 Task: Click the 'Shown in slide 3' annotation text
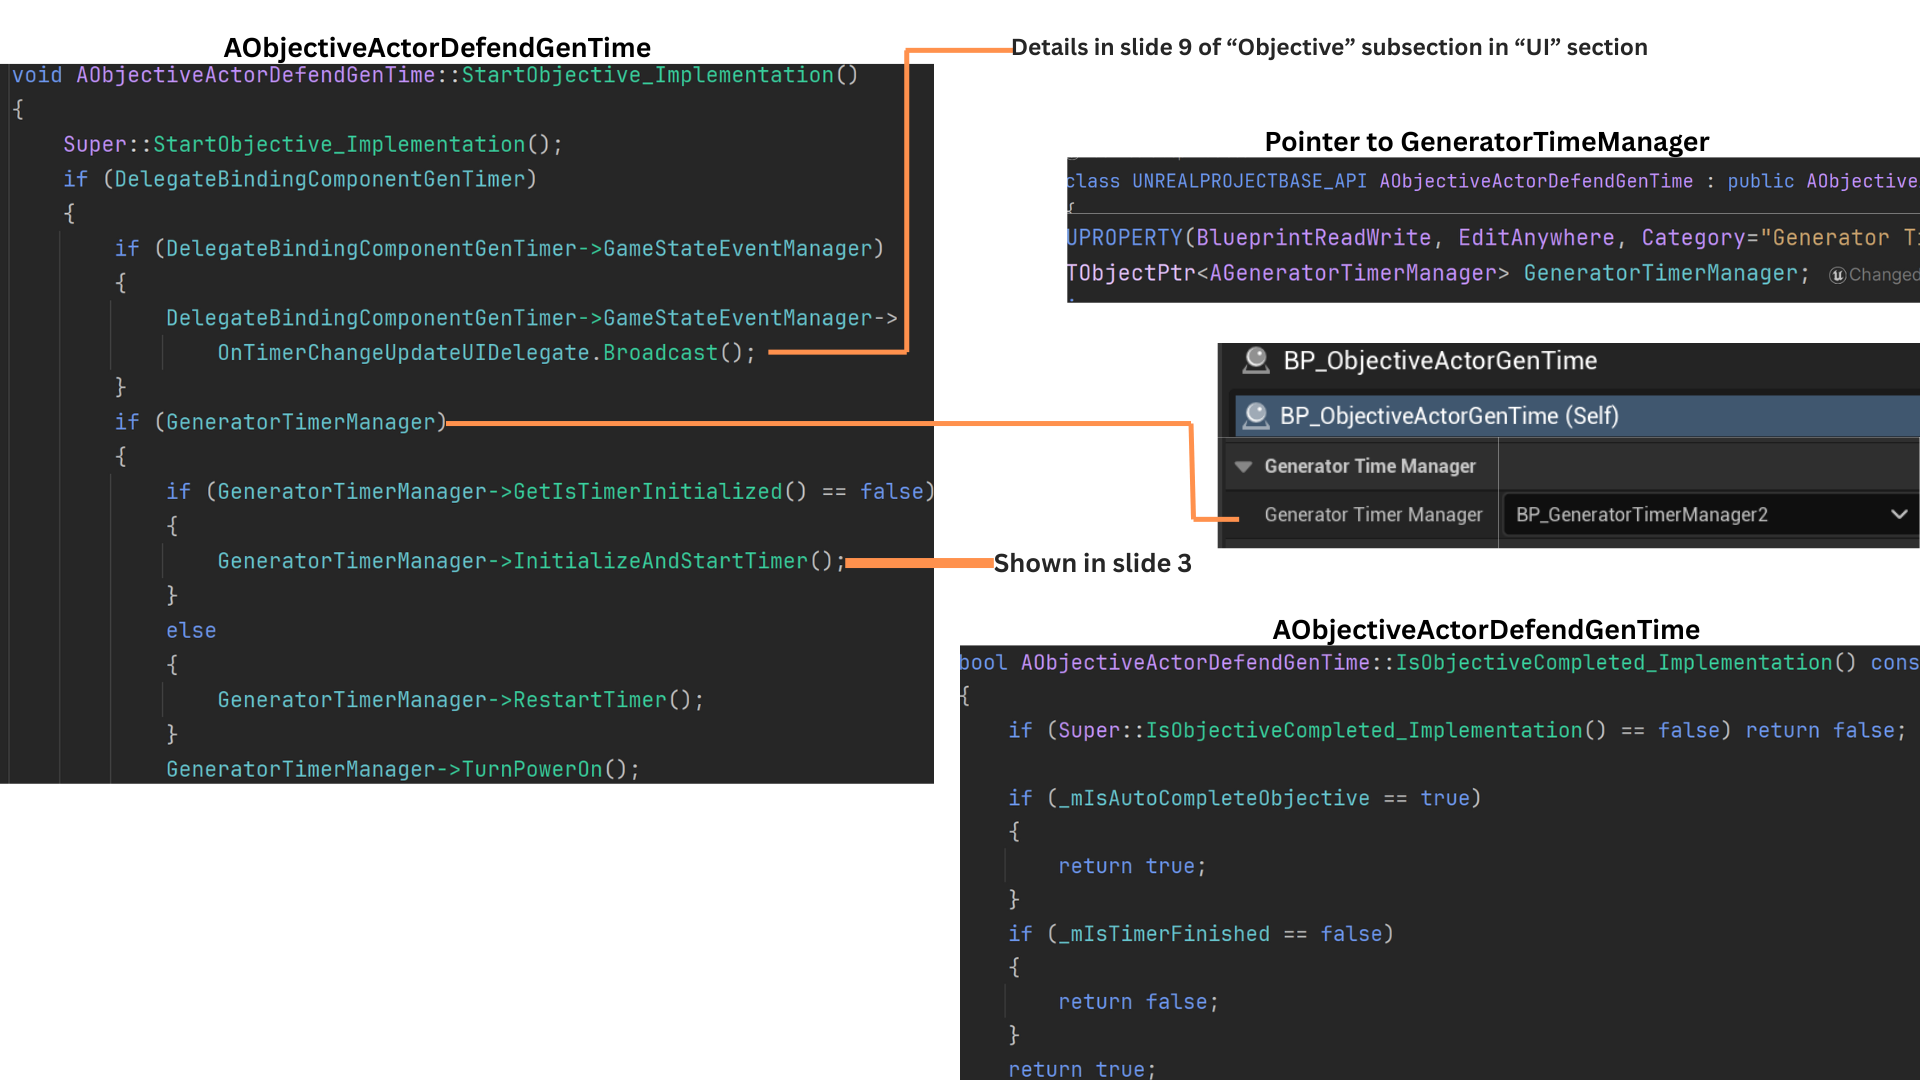point(1092,563)
